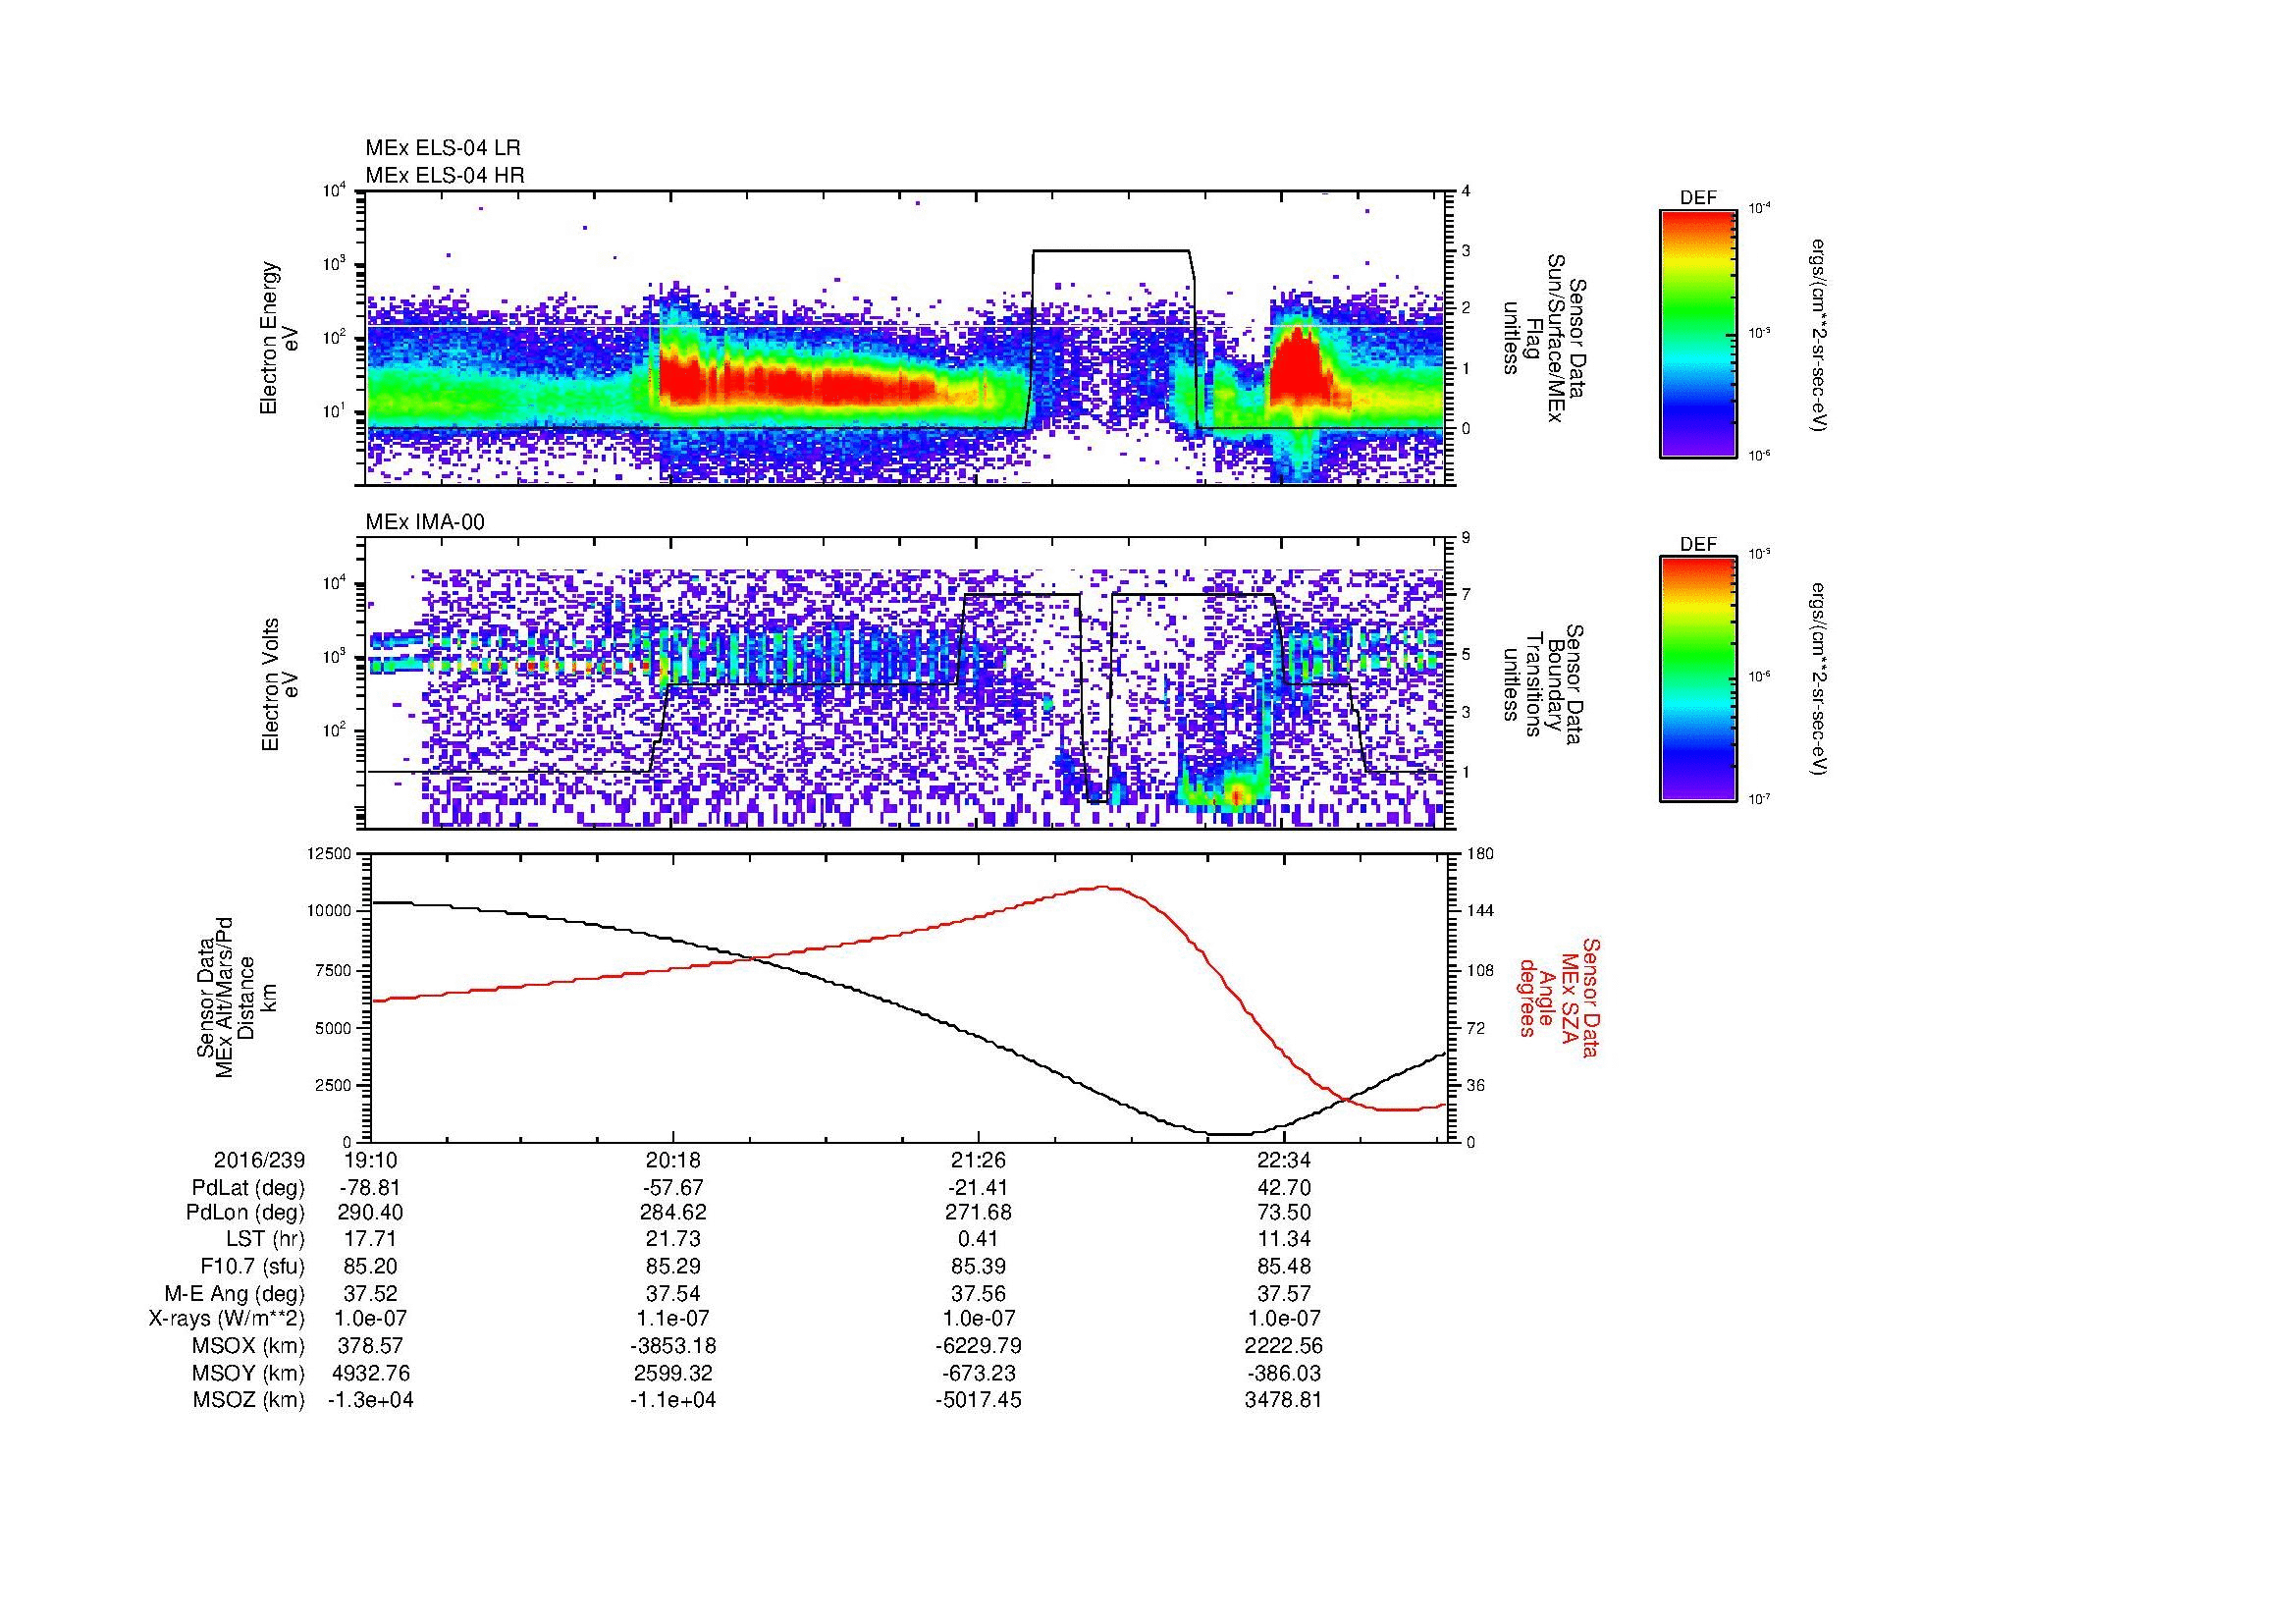
Task: Click the lower DEF color bar
Action: (x=1697, y=679)
